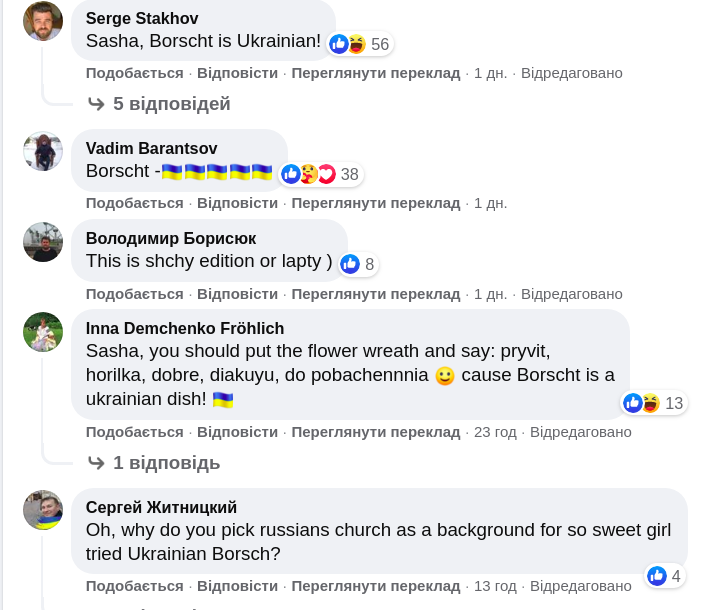Click Володимир Борисюк's avatar photo
Viewport: 719px width, 610px height.
[43, 242]
